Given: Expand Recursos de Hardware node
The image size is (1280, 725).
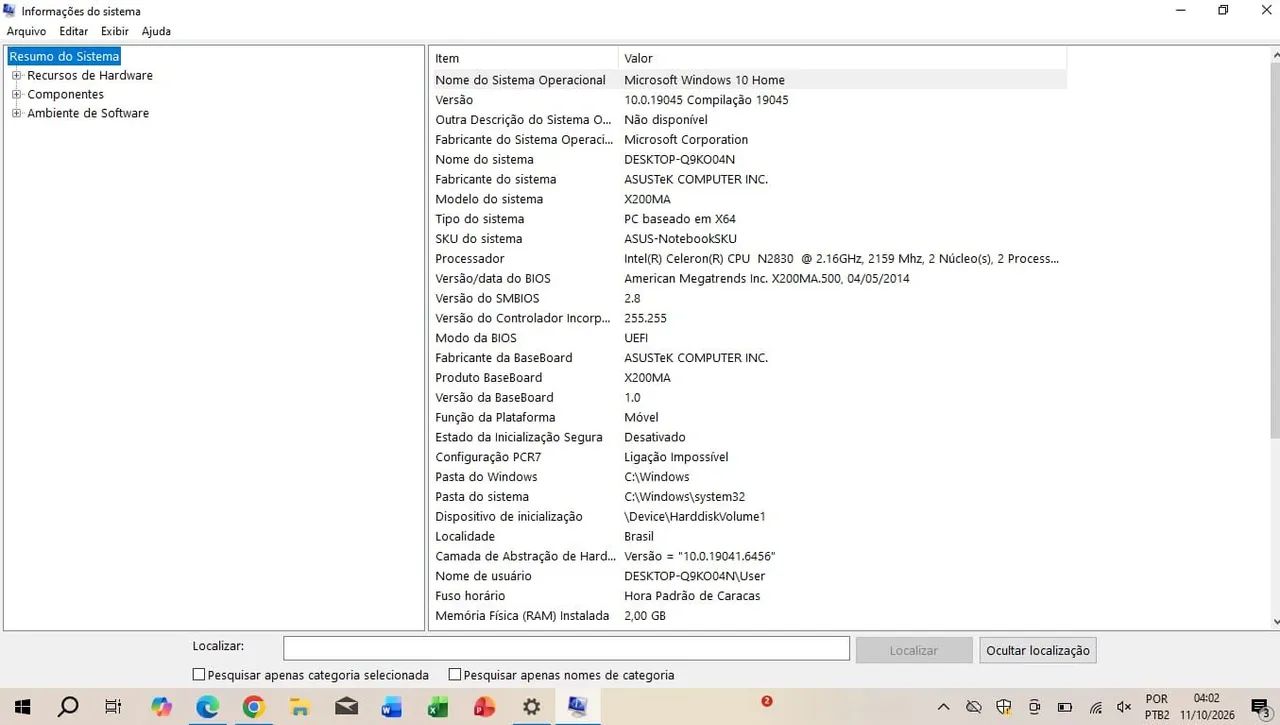Looking at the screenshot, I should 16,75.
